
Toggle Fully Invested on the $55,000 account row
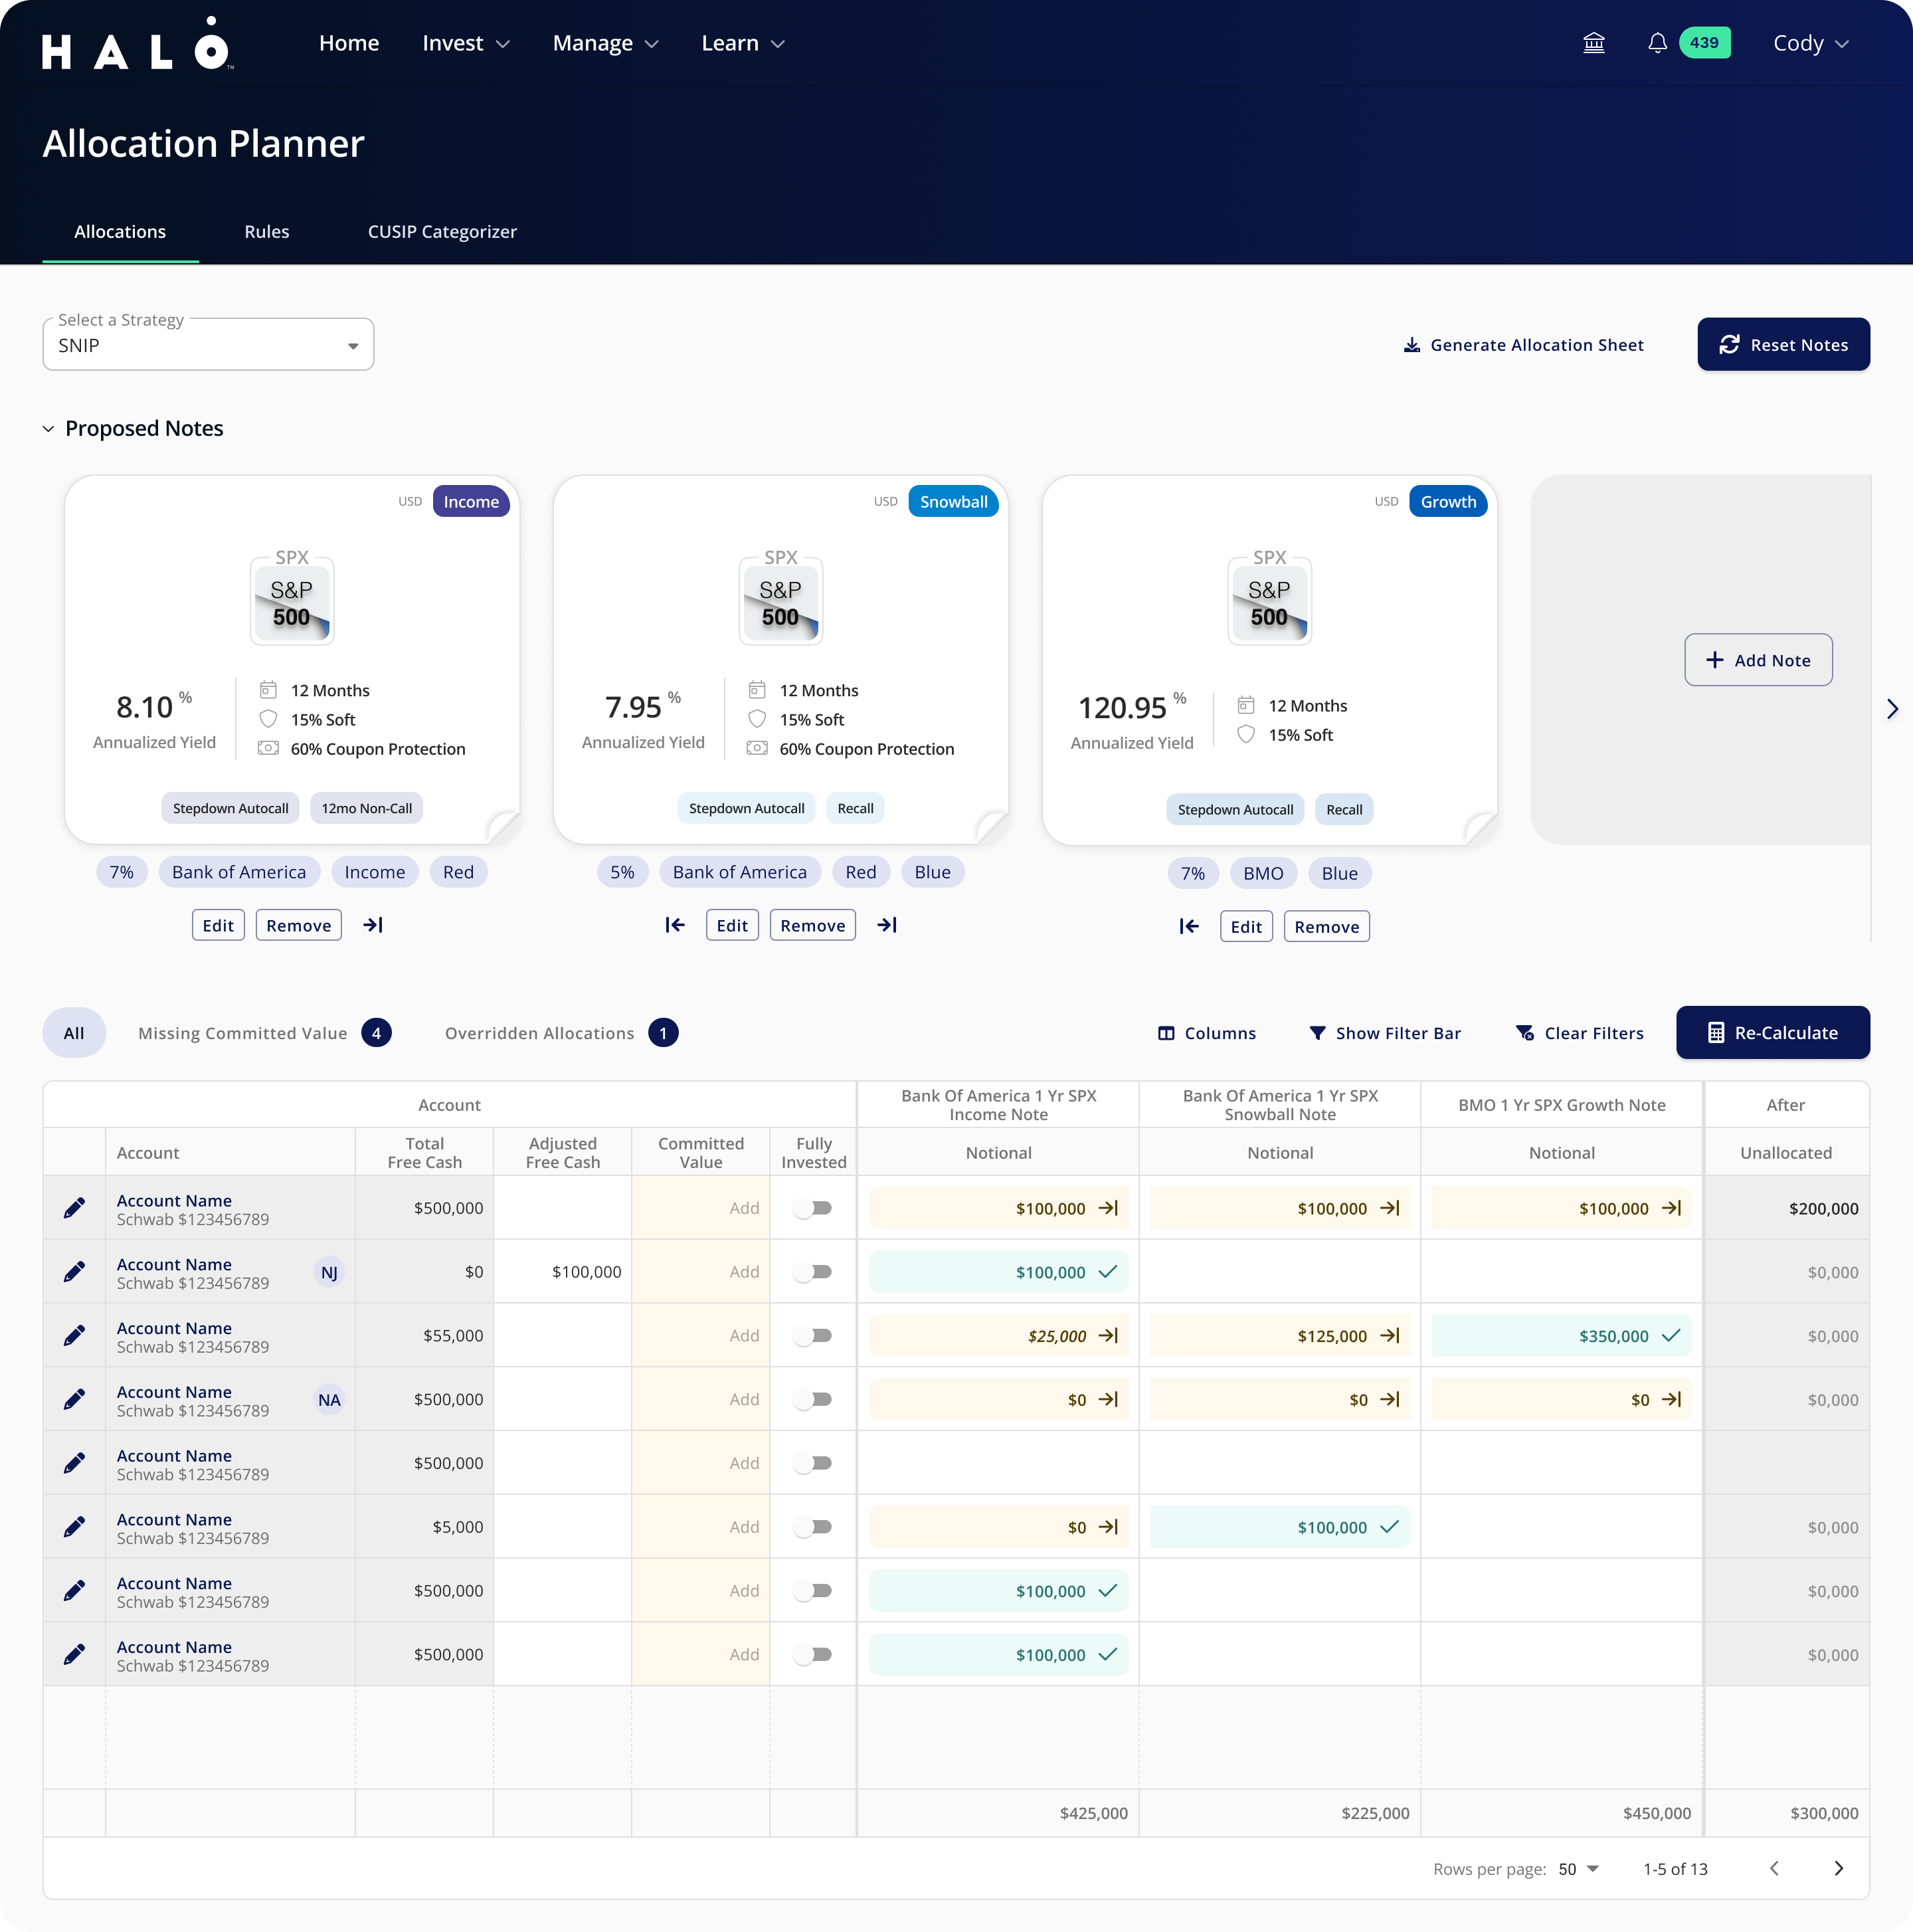(813, 1336)
